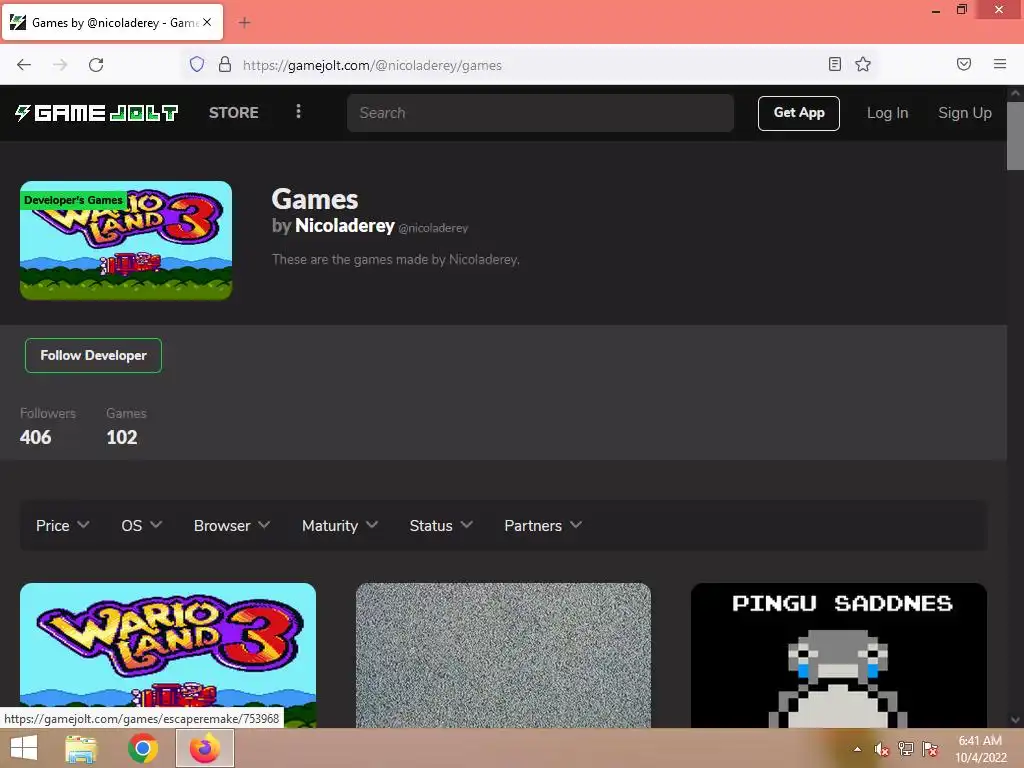Image resolution: width=1024 pixels, height=768 pixels.
Task: Go back to previous page
Action: [24, 65]
